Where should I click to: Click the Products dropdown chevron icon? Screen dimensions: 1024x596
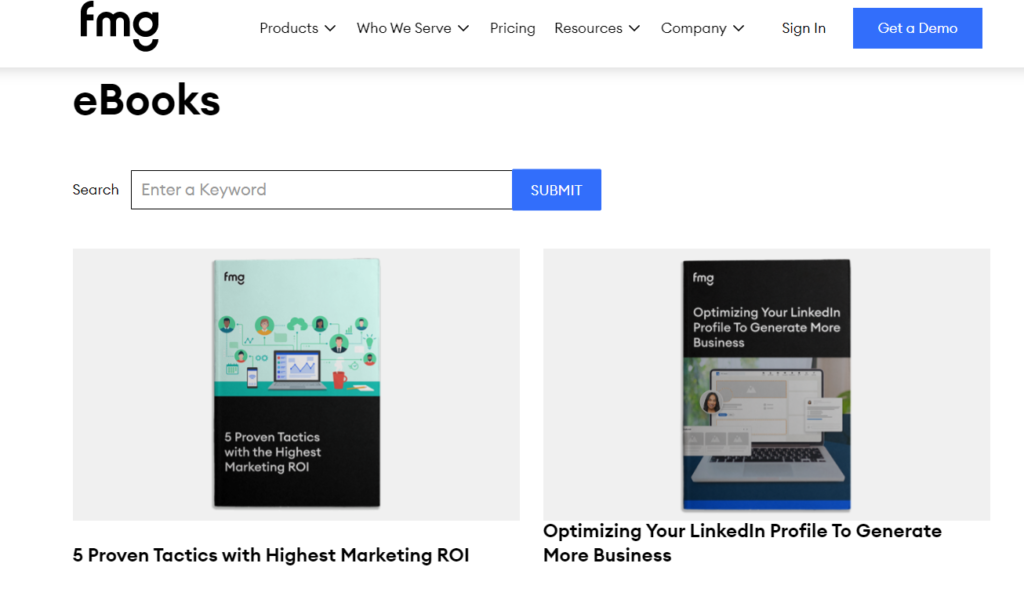pyautogui.click(x=331, y=28)
